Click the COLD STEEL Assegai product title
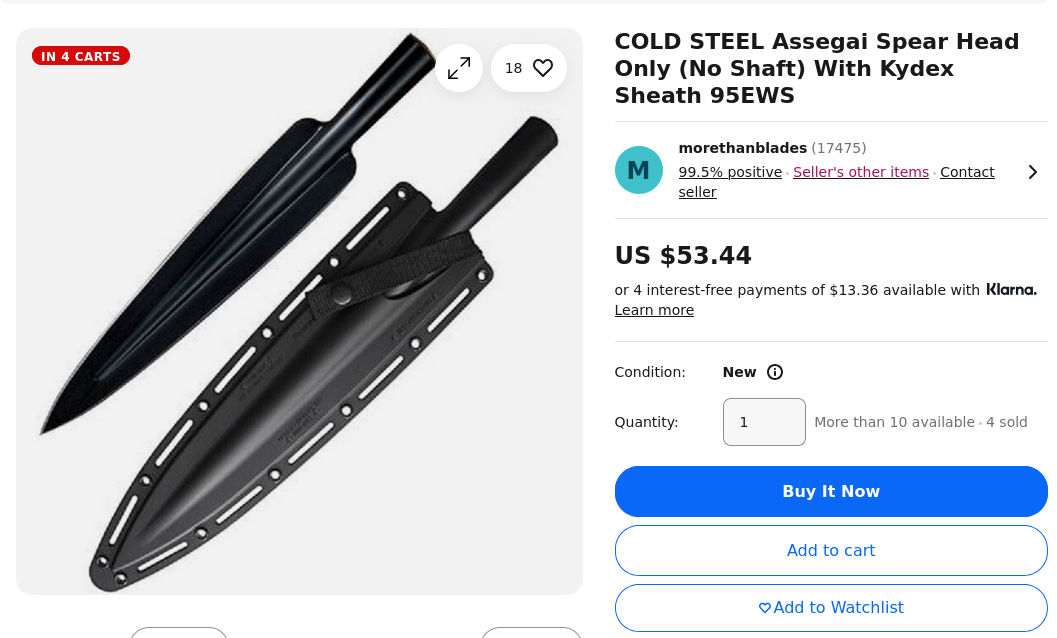The height and width of the screenshot is (638, 1057). click(x=817, y=69)
